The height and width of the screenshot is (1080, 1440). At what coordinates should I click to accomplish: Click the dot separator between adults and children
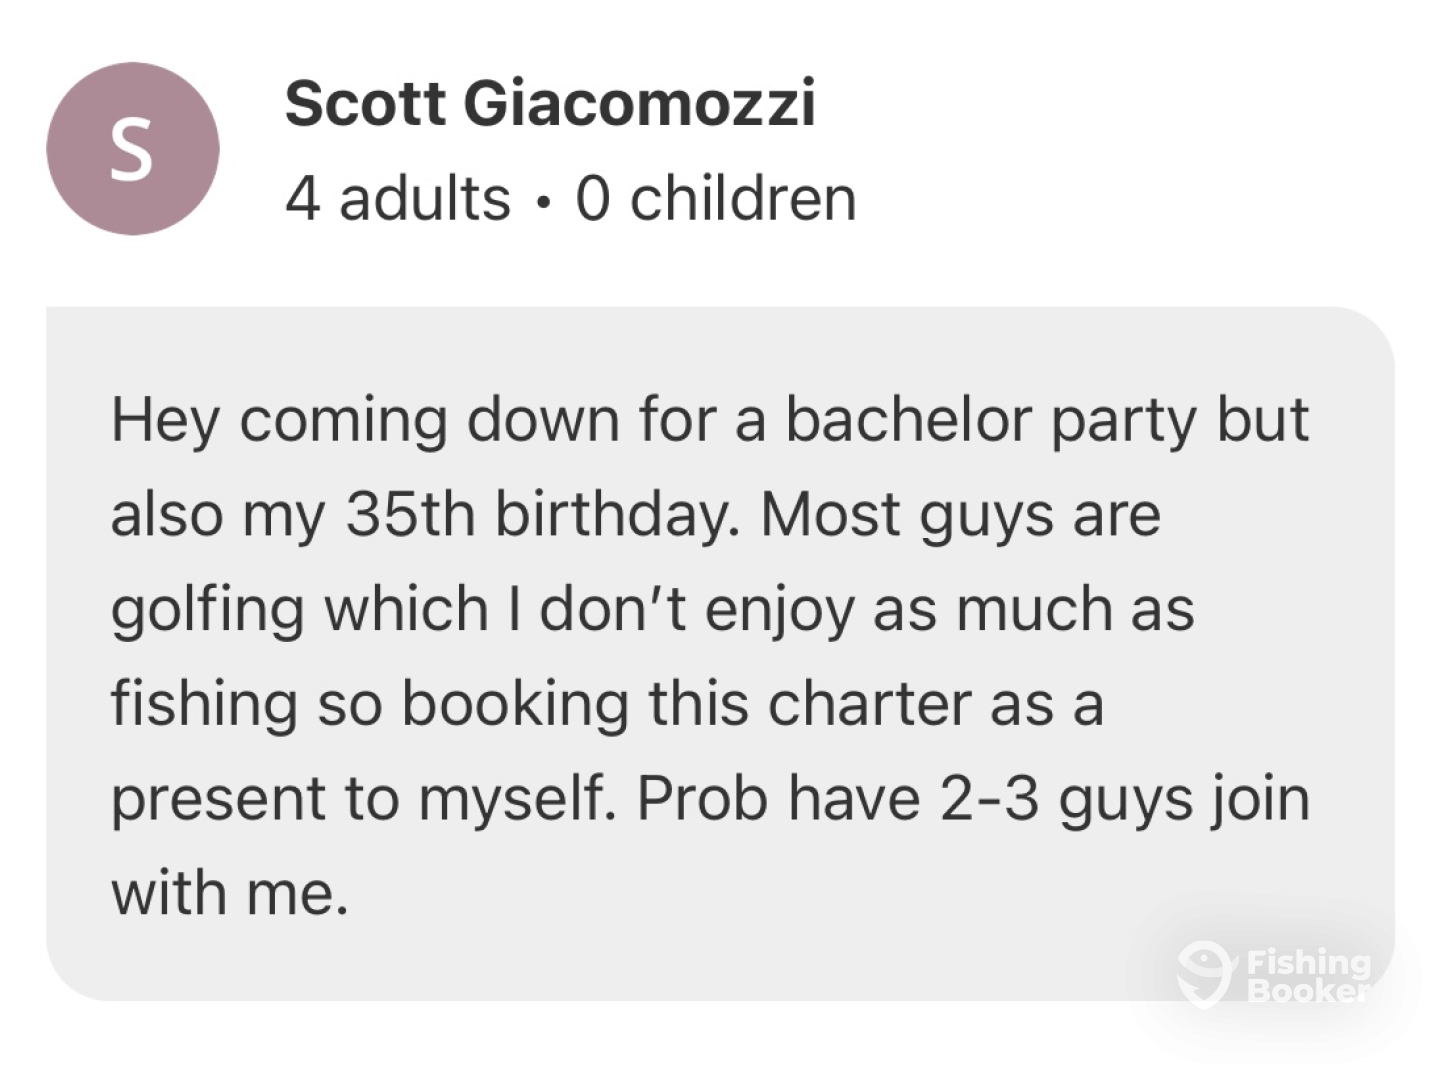pyautogui.click(x=542, y=201)
